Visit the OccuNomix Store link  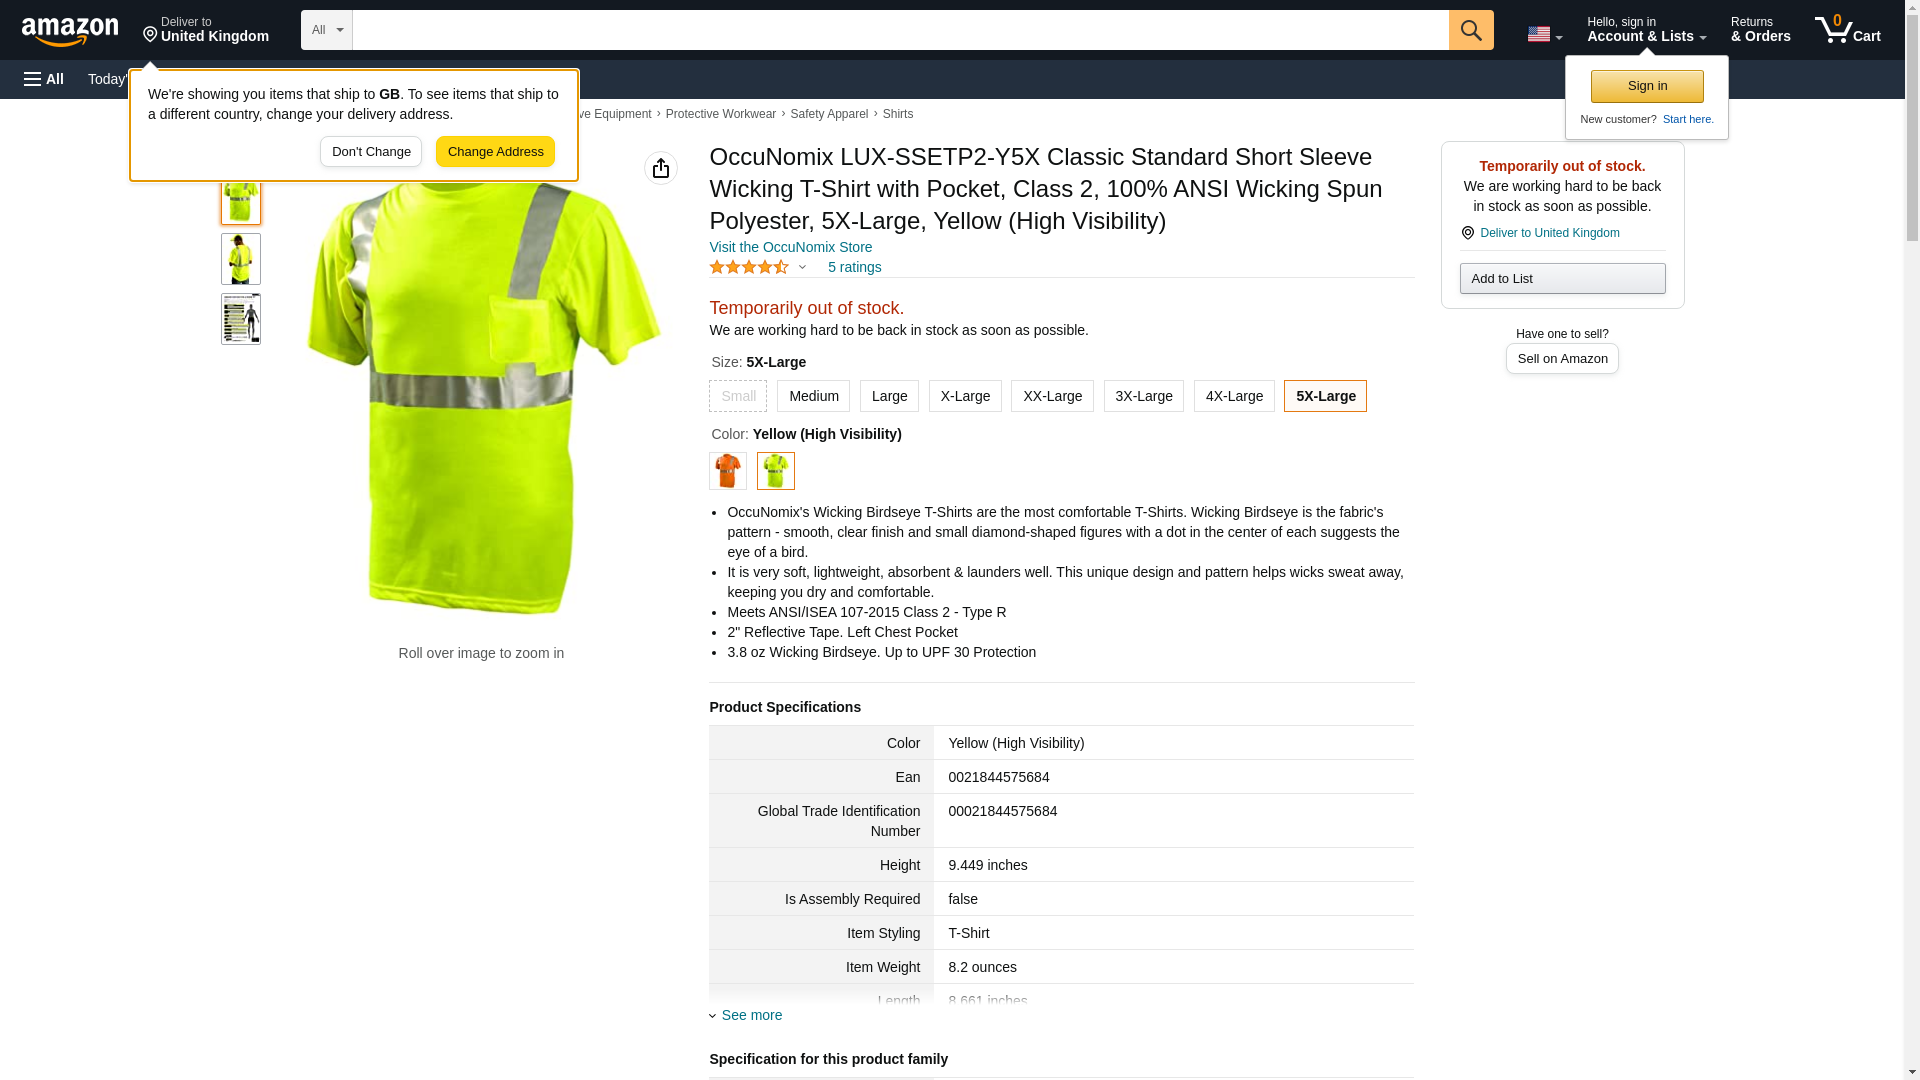790,247
